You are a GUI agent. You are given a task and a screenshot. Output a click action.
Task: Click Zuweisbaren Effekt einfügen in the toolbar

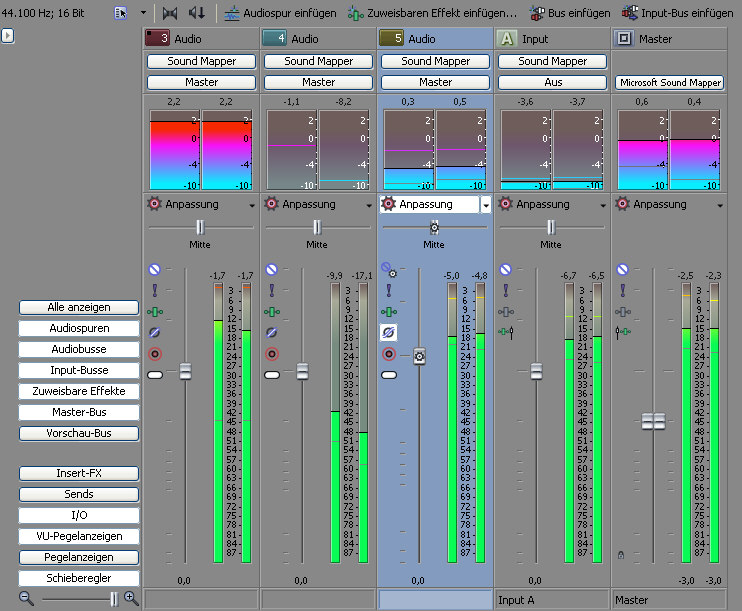coord(432,13)
